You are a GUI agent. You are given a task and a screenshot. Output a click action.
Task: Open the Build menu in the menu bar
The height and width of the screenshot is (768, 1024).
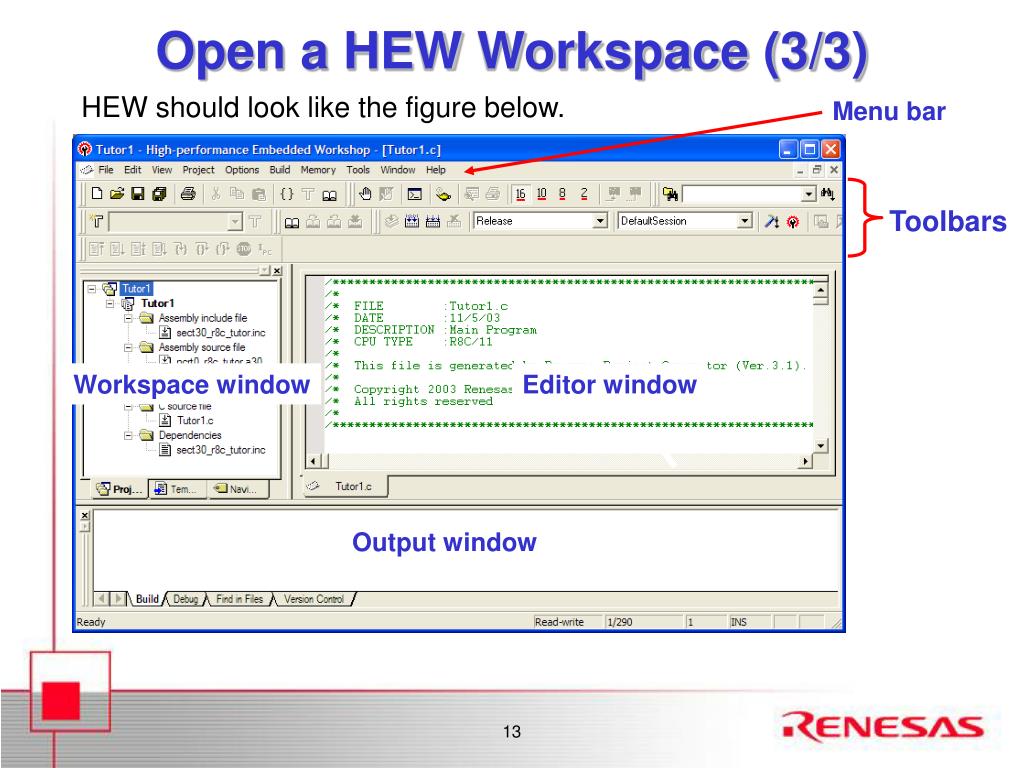[x=280, y=170]
